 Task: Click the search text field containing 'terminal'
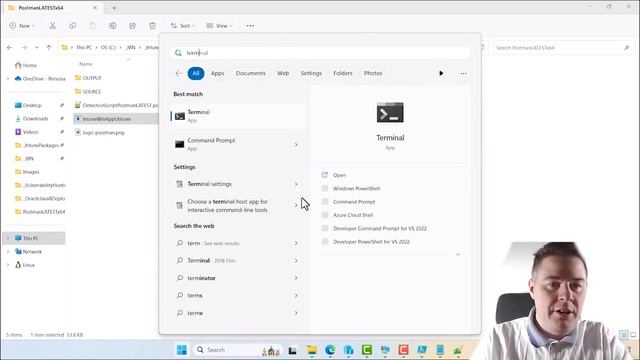click(320, 53)
